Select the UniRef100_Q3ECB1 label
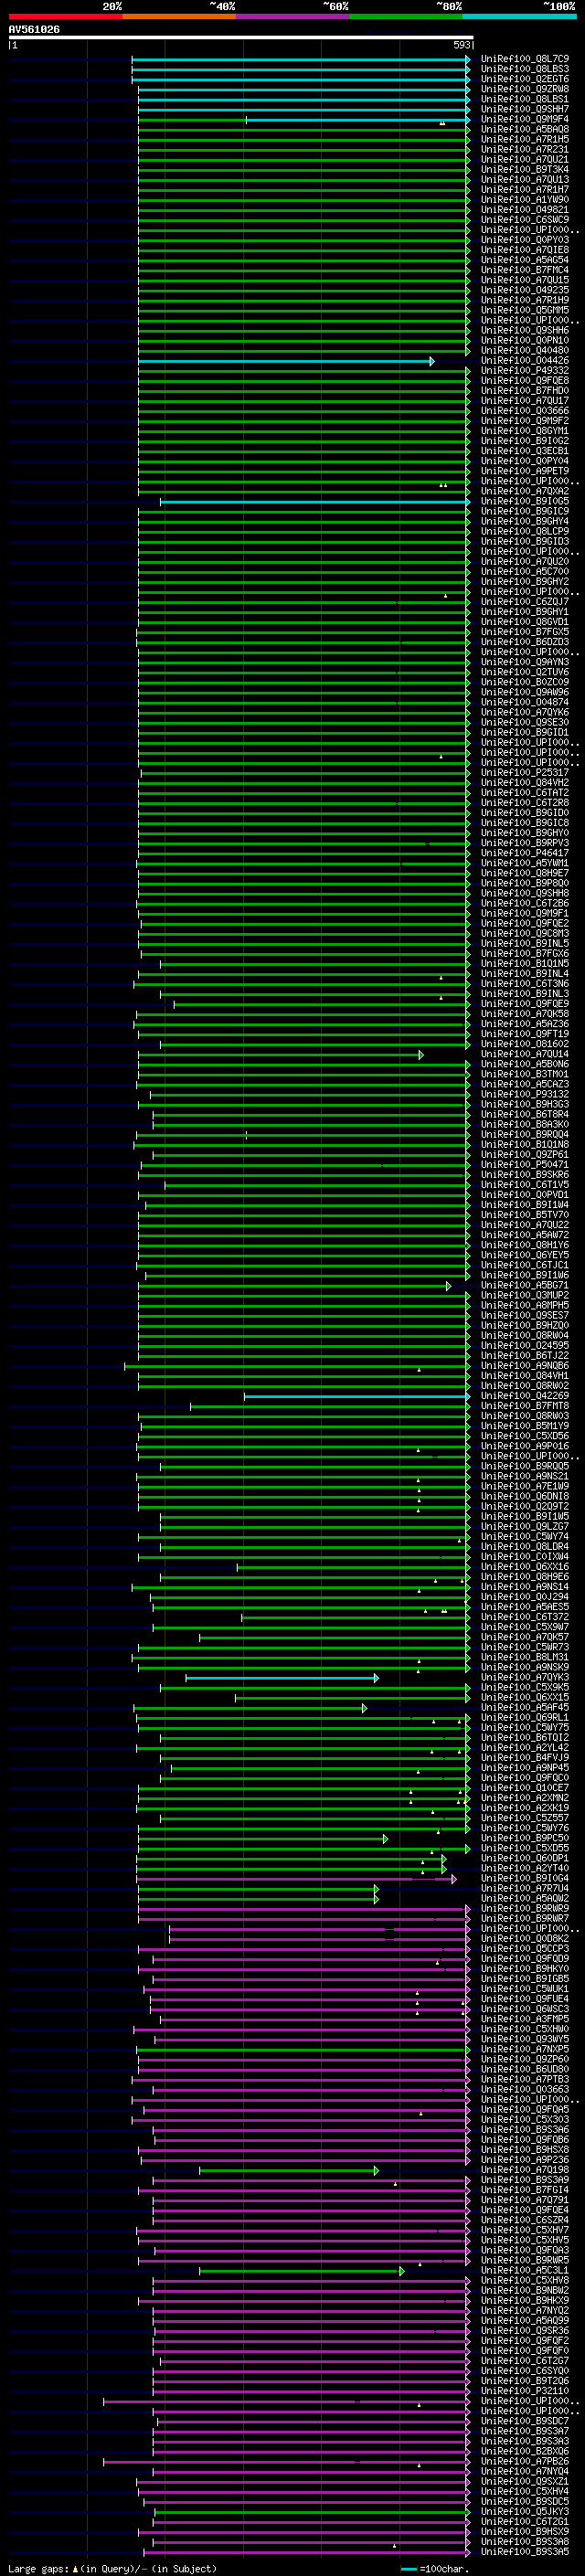This screenshot has width=585, height=2576. click(x=525, y=451)
